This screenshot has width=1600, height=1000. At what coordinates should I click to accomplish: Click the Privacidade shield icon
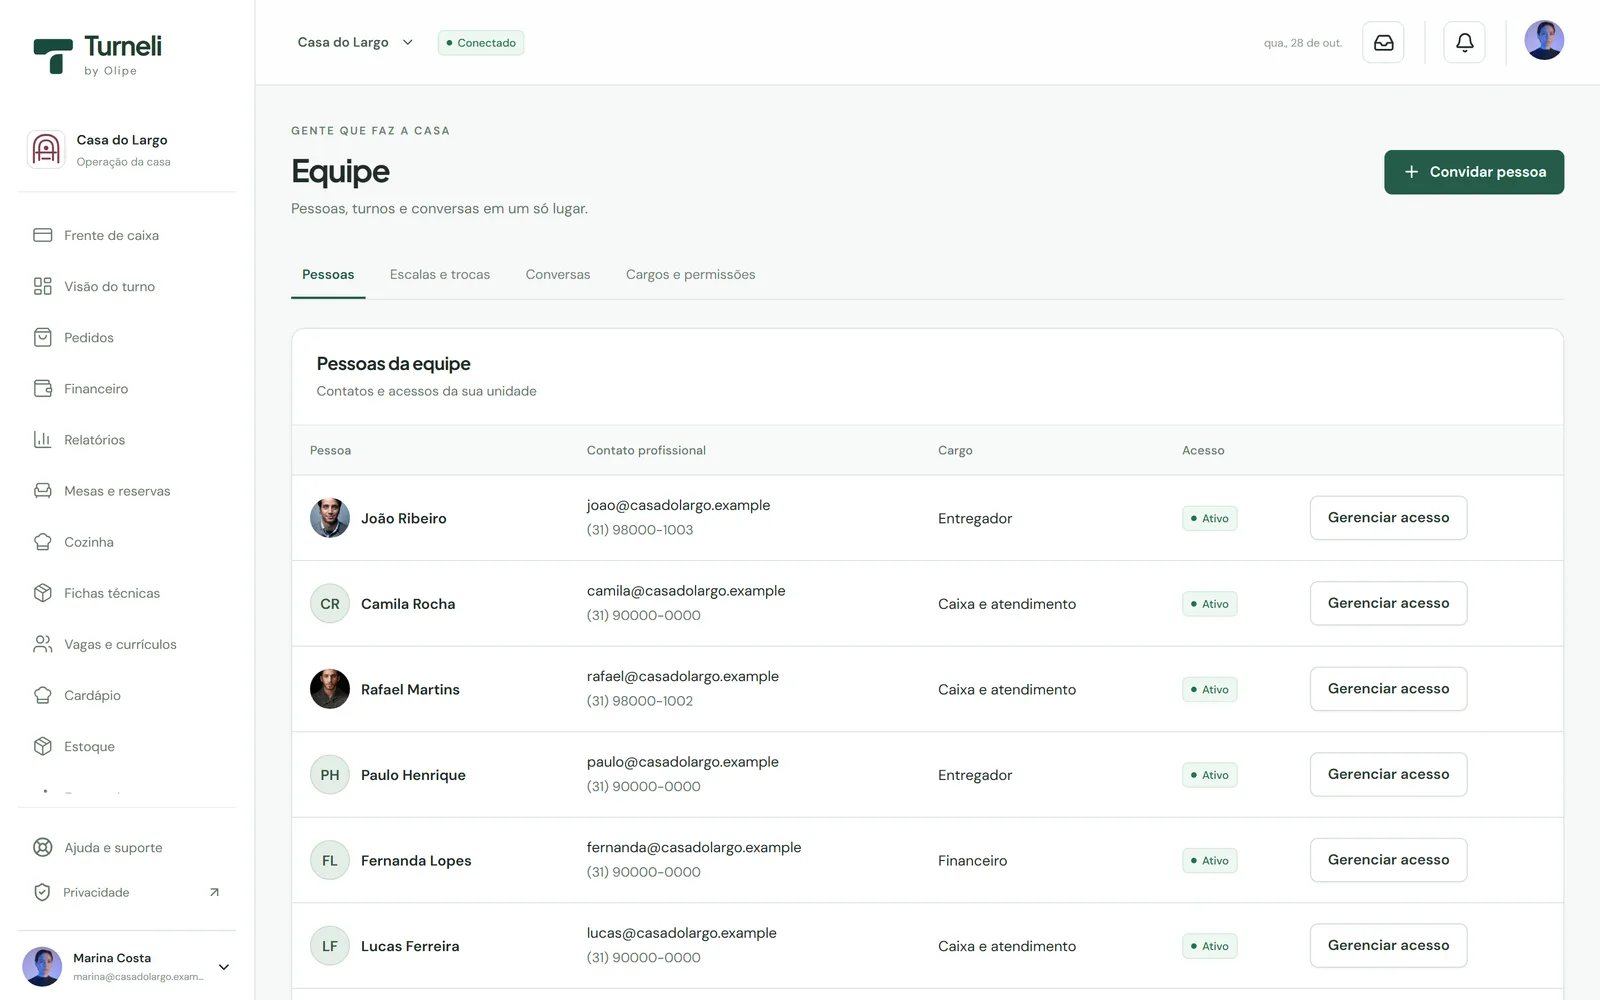tap(42, 892)
